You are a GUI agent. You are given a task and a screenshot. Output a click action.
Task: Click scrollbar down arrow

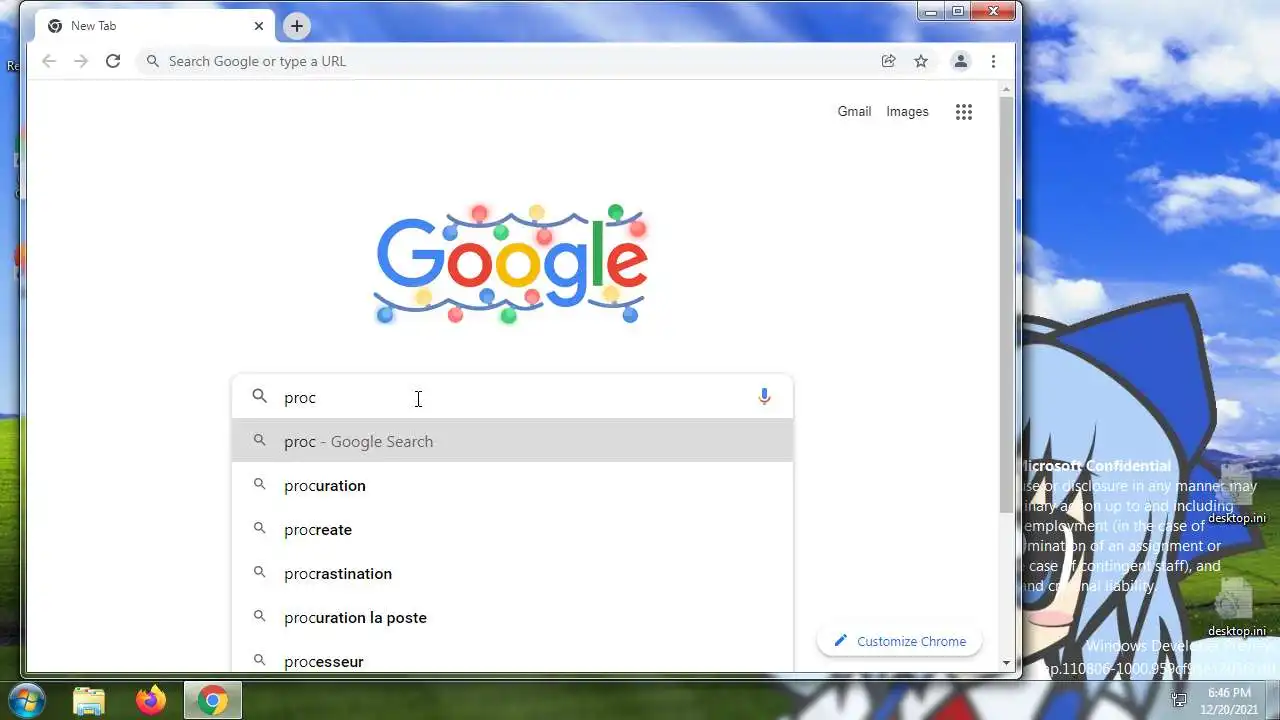point(1007,663)
